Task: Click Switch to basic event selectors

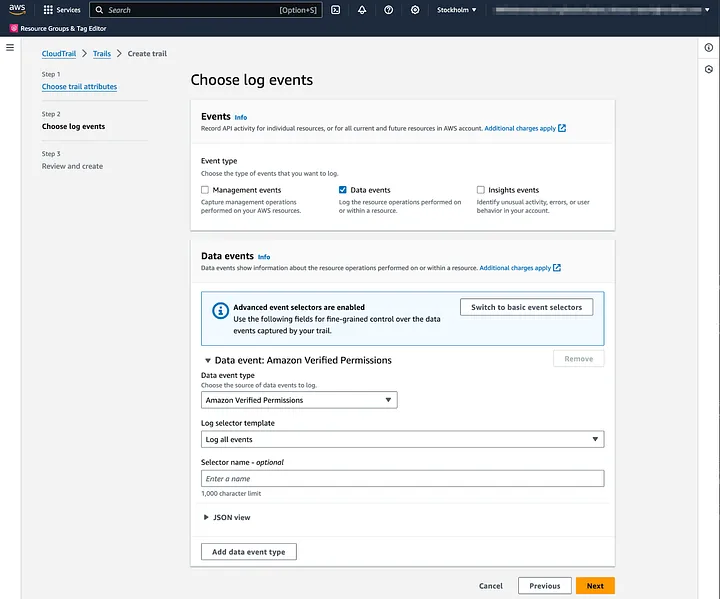Action: (526, 307)
